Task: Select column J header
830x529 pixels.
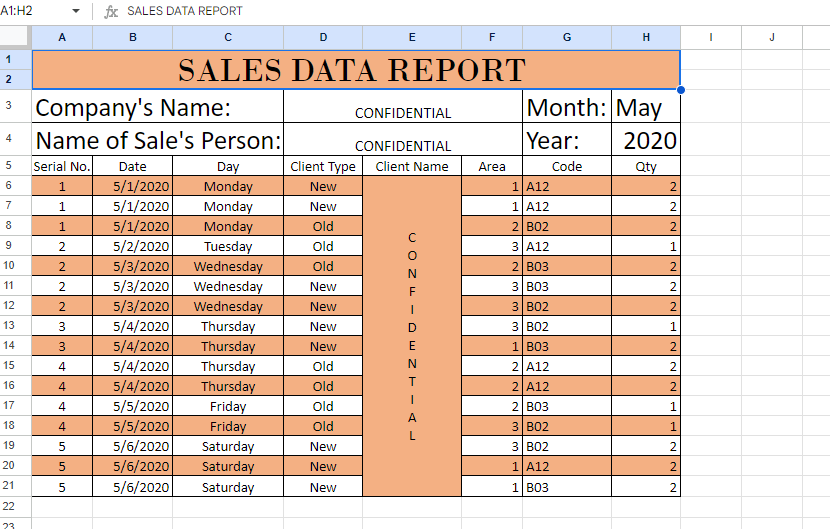Action: [772, 37]
